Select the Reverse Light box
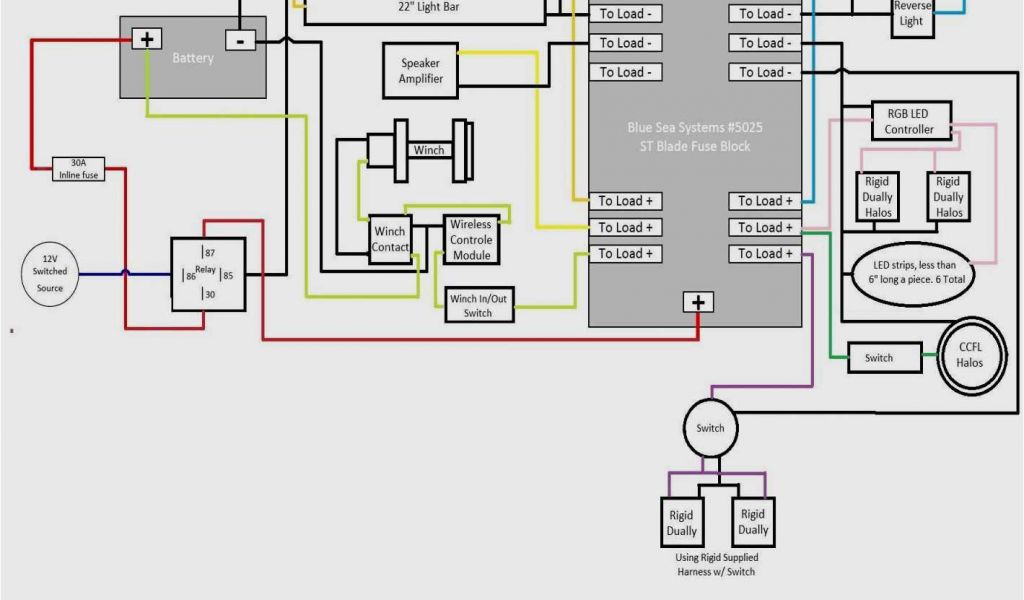The width and height of the screenshot is (1024, 600). point(911,15)
